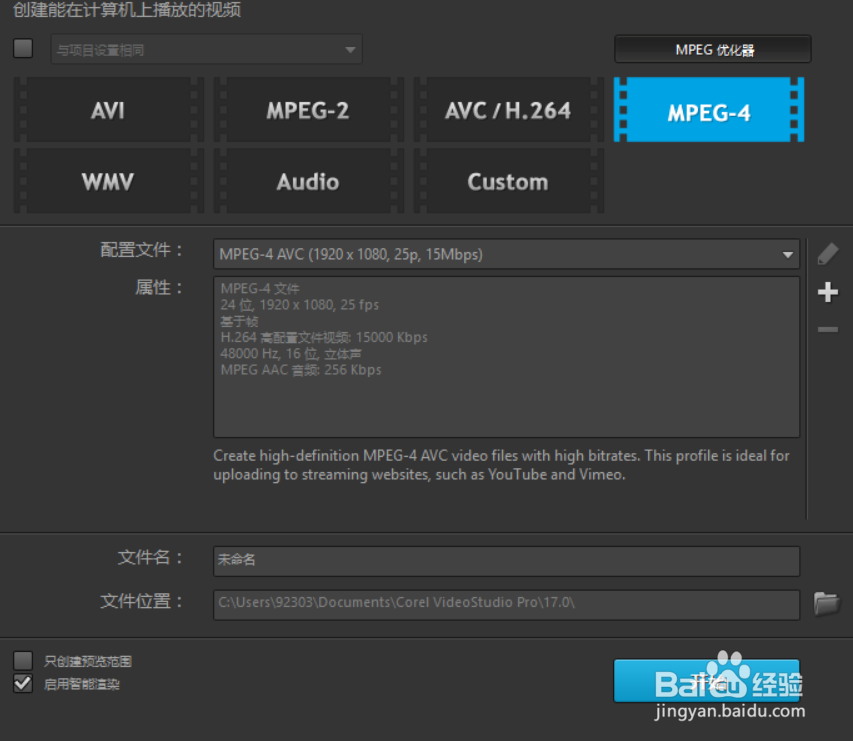Click the 'MPEG AAC 音频: 256 Kbps' line
The image size is (853, 741).
(x=301, y=370)
